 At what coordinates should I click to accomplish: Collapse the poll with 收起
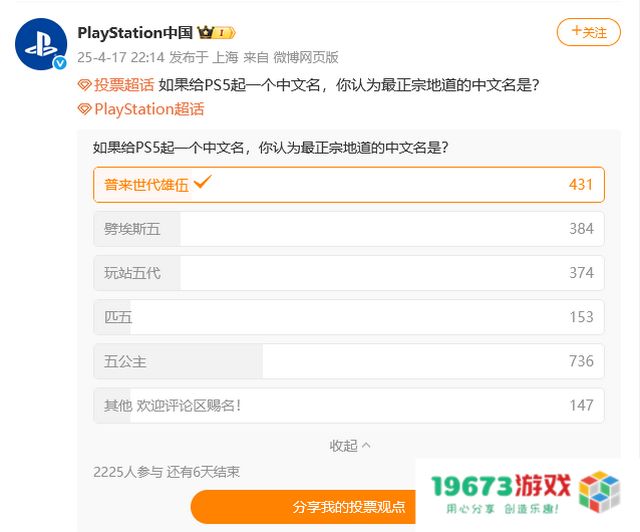point(349,446)
